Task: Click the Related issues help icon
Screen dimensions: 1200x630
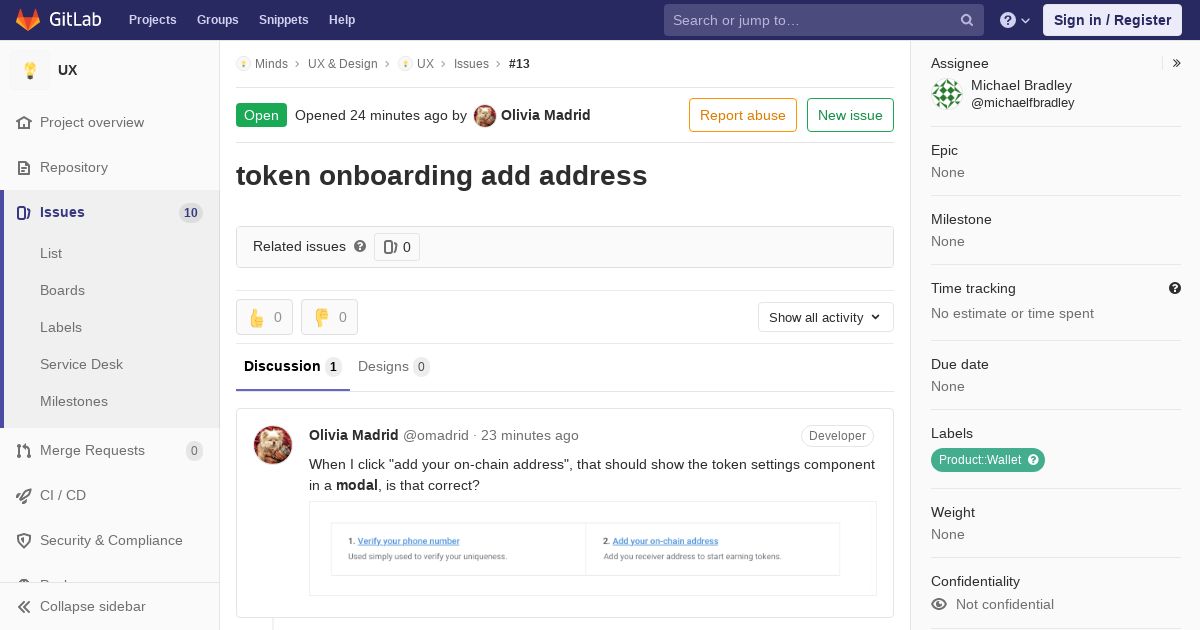Action: [x=360, y=246]
